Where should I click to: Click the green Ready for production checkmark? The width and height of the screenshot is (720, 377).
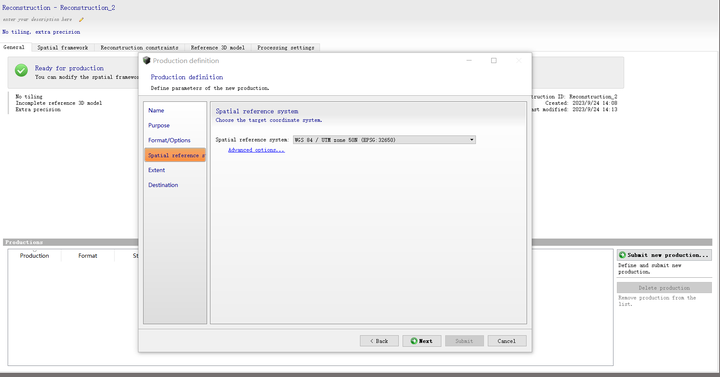click(21, 70)
